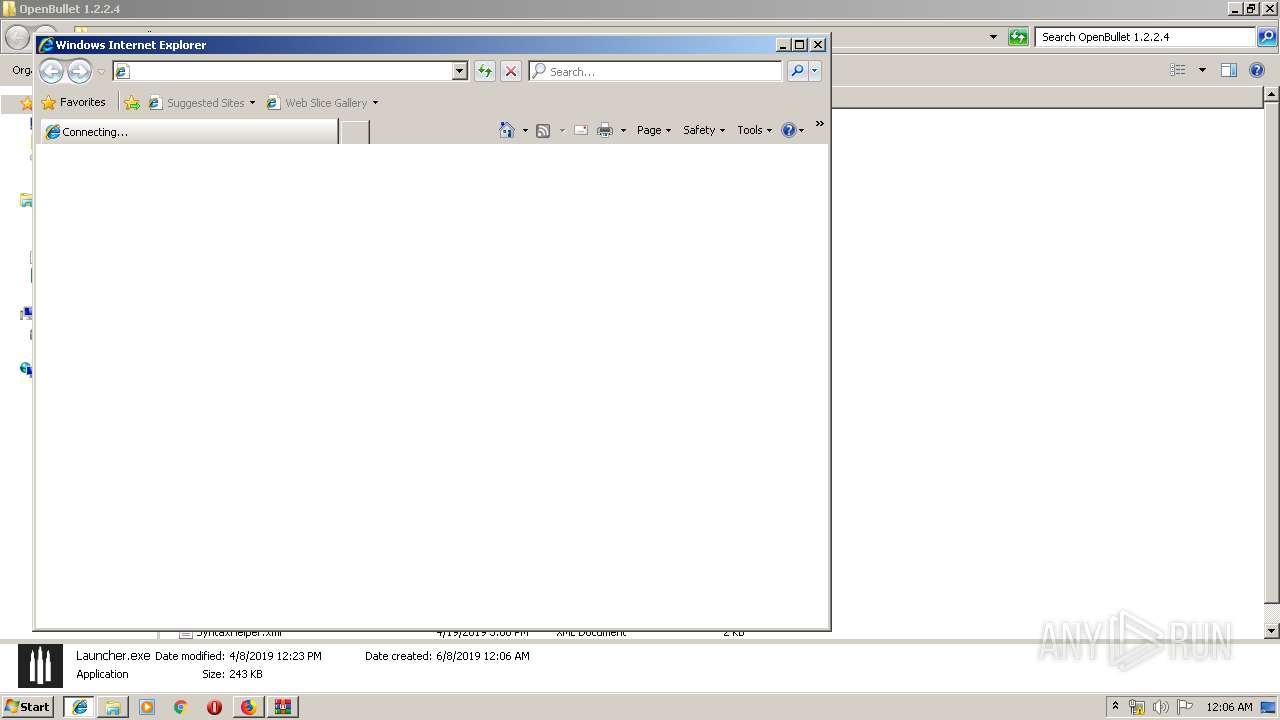Open WinRAR from the taskbar
The height and width of the screenshot is (720, 1280).
pyautogui.click(x=282, y=706)
